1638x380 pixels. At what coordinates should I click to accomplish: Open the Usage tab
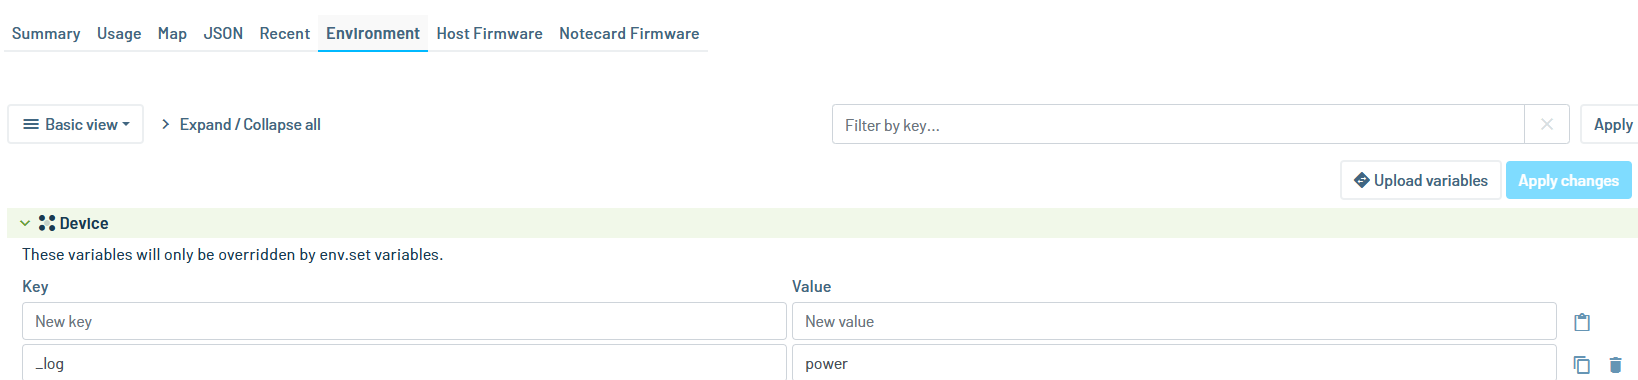click(119, 34)
